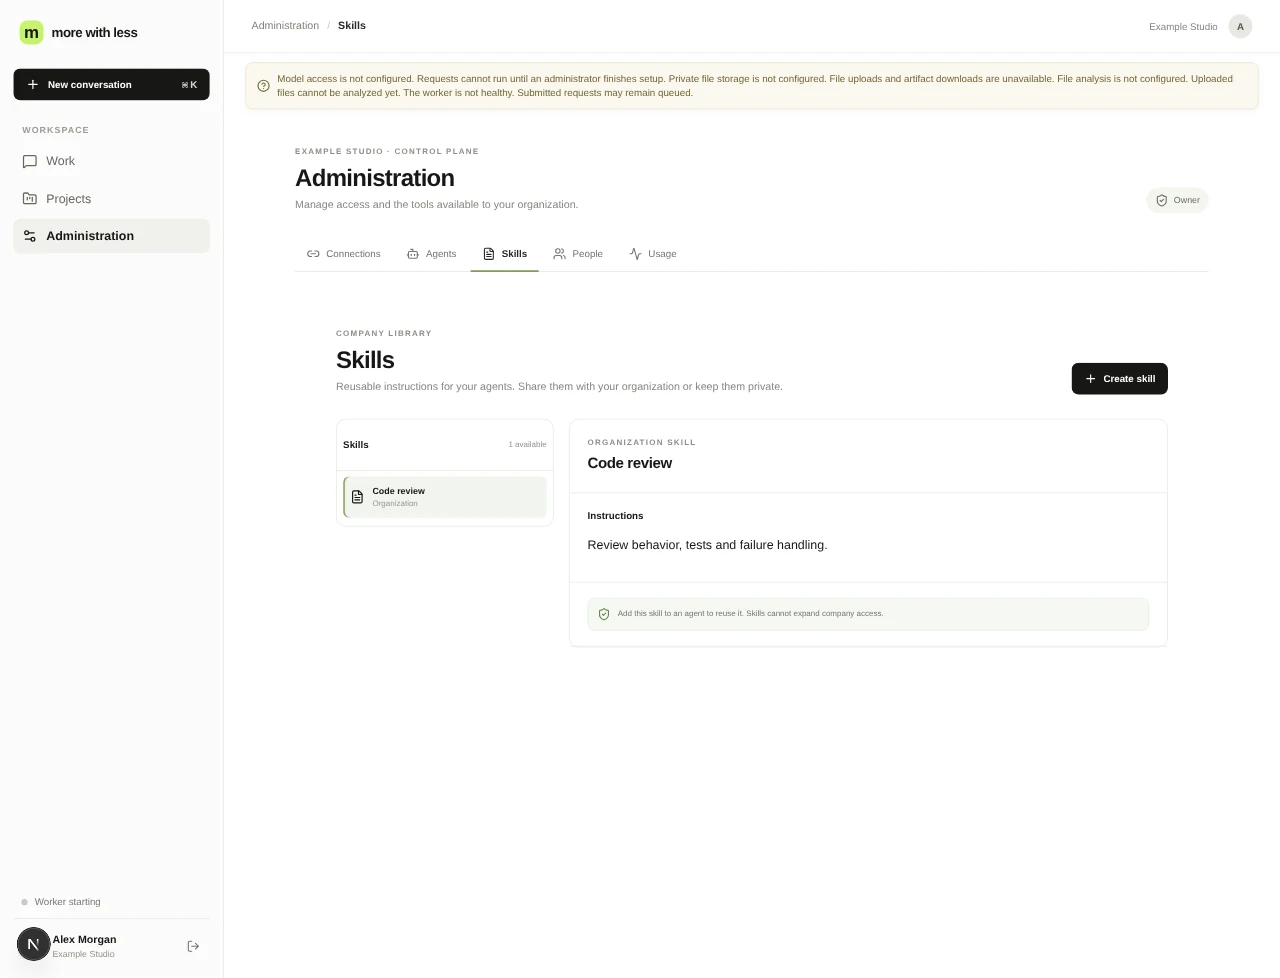Switch to the People tab

tap(578, 254)
